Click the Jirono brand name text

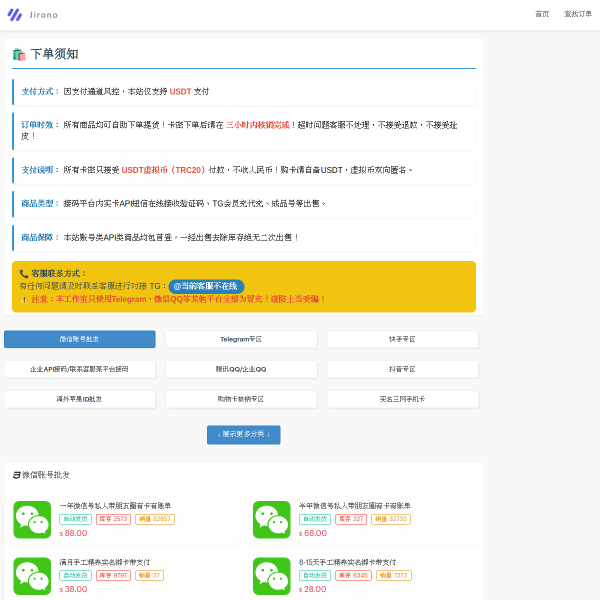(x=43, y=15)
